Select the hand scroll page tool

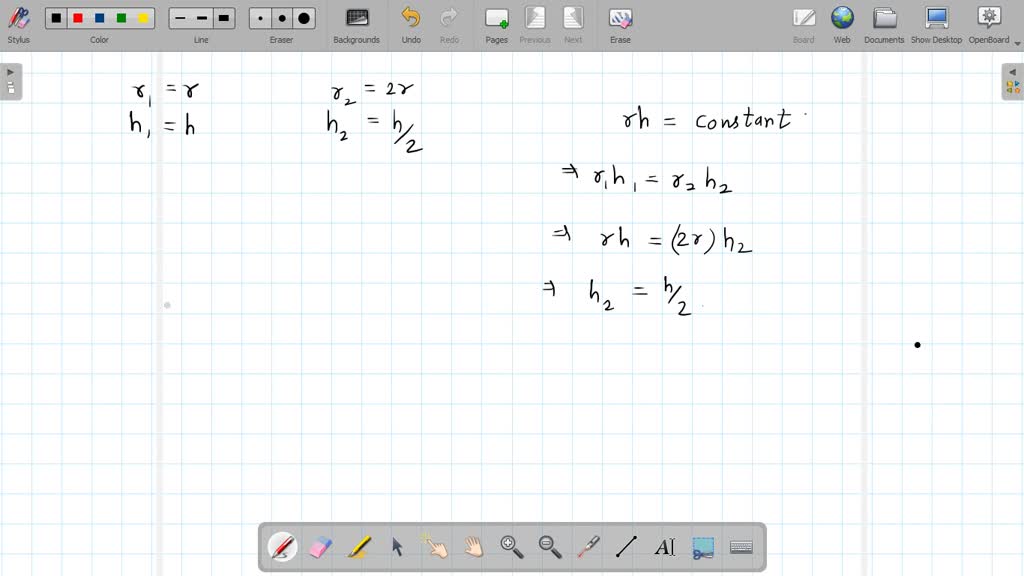[473, 547]
